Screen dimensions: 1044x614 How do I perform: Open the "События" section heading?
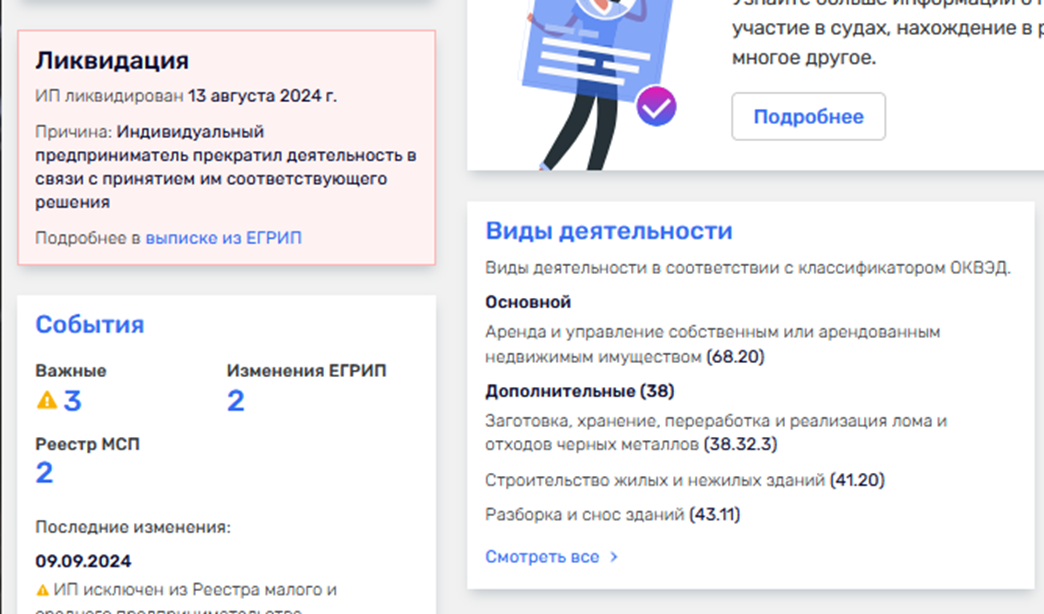(x=90, y=325)
